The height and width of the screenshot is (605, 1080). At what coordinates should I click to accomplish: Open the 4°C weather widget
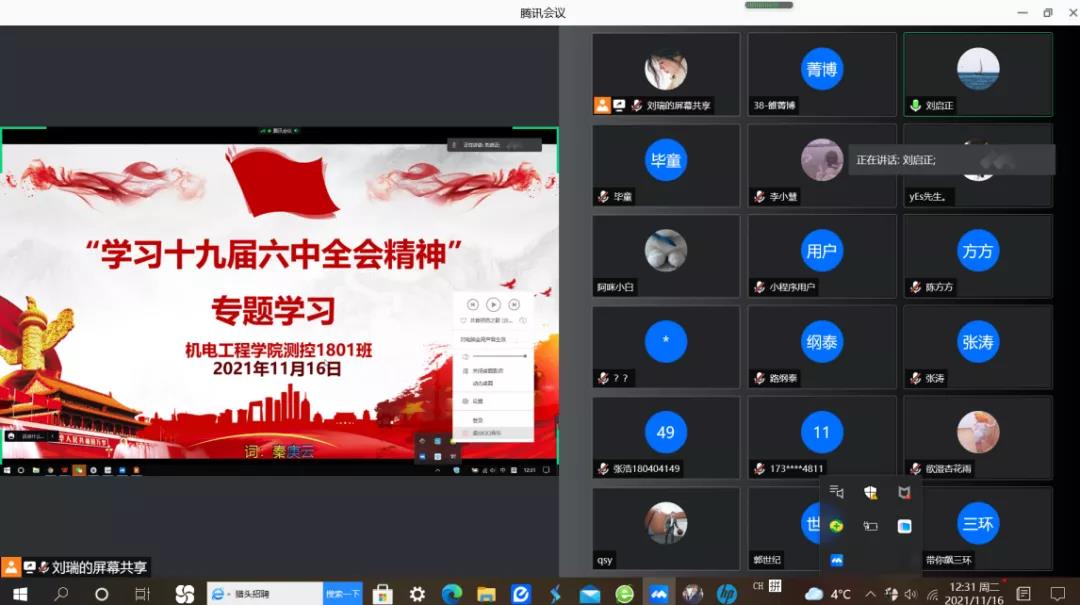pos(829,593)
